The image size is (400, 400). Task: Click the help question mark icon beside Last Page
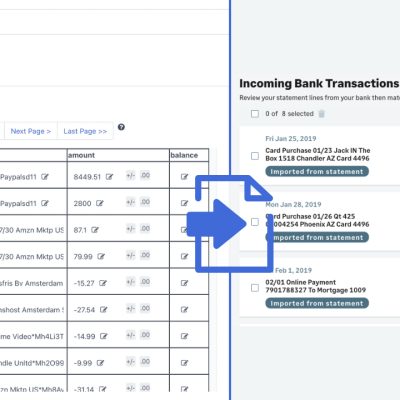[121, 127]
